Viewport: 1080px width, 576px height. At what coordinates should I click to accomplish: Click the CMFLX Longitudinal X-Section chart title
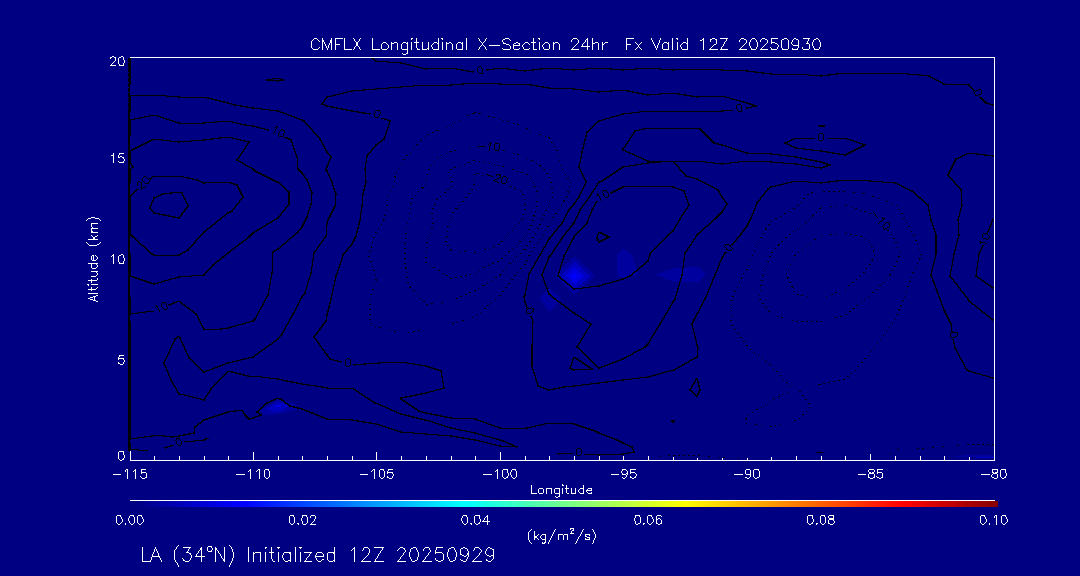pyautogui.click(x=566, y=44)
